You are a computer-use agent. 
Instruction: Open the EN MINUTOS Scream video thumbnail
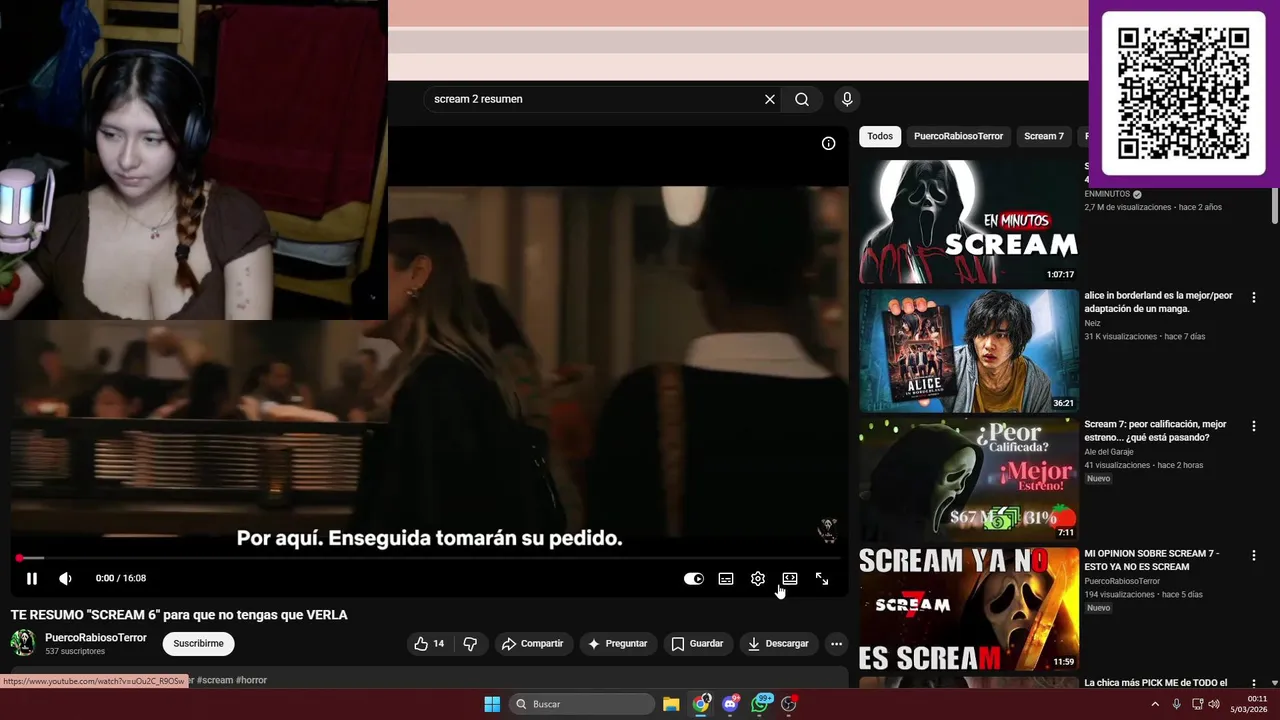(x=969, y=221)
